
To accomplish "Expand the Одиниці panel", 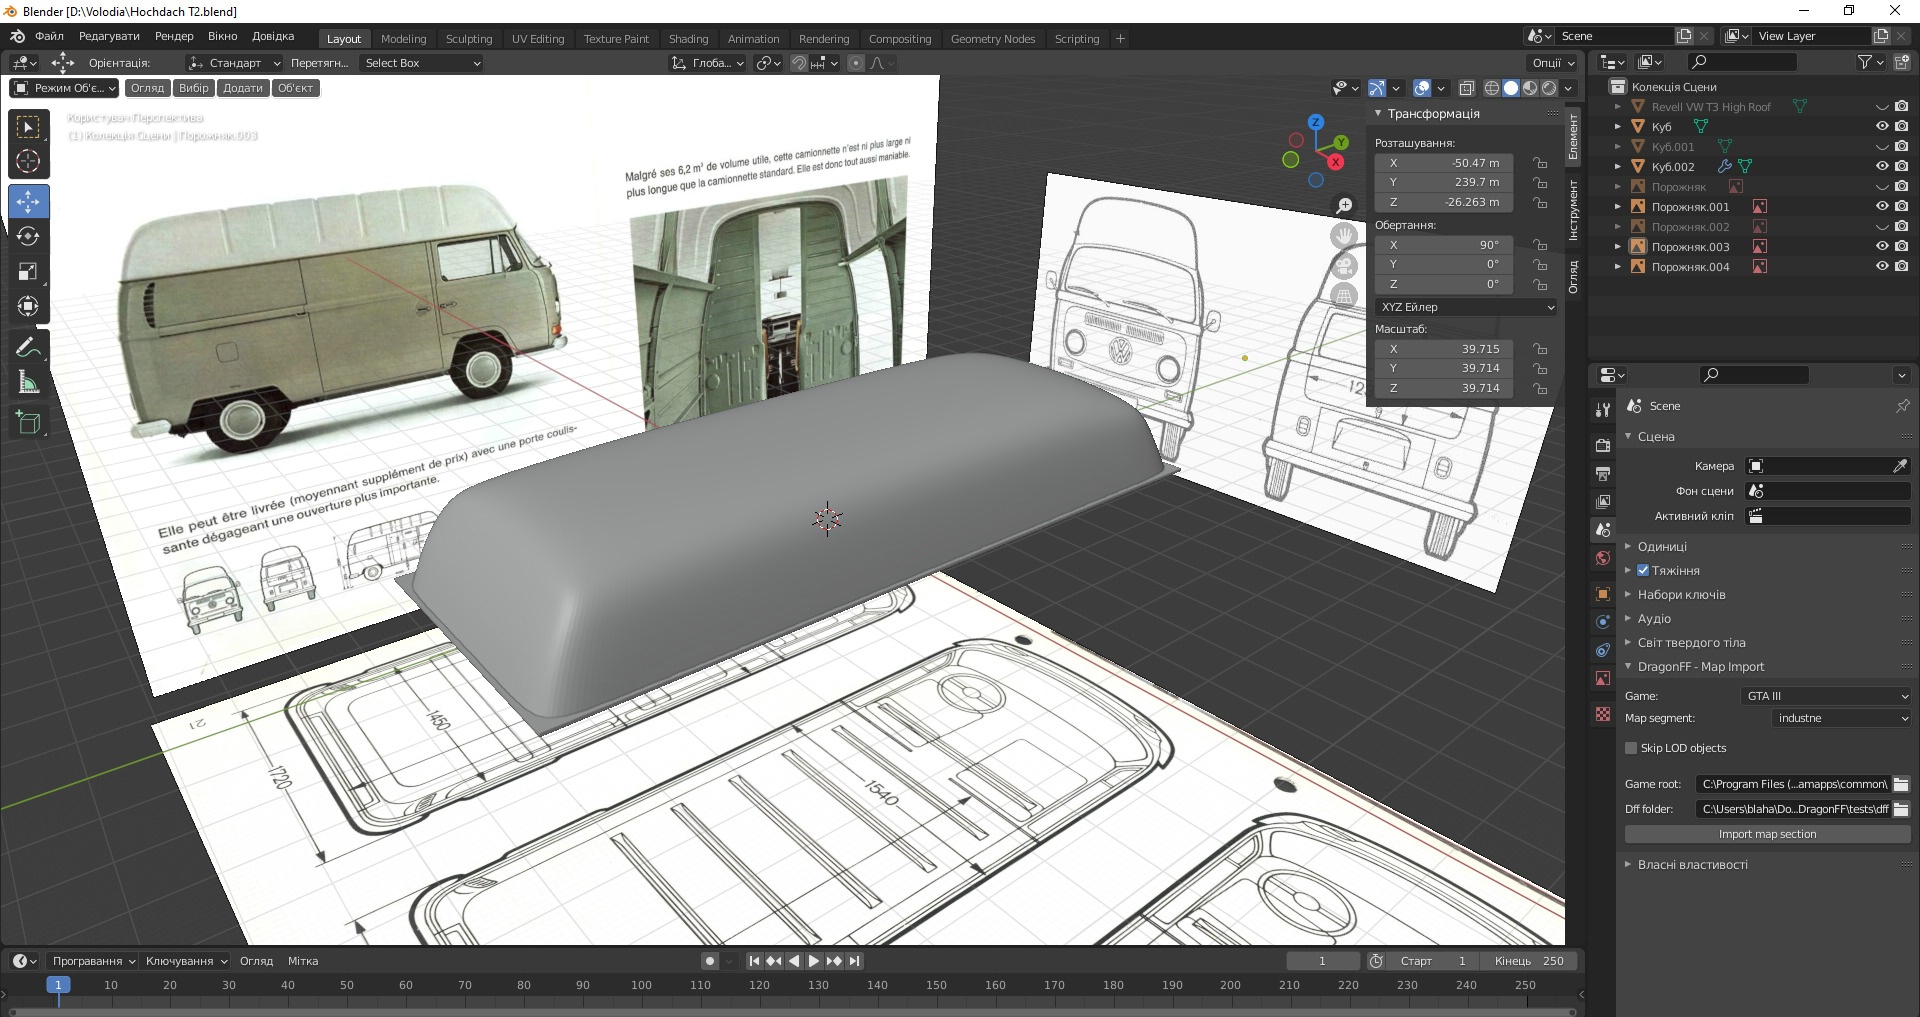I will (x=1662, y=546).
